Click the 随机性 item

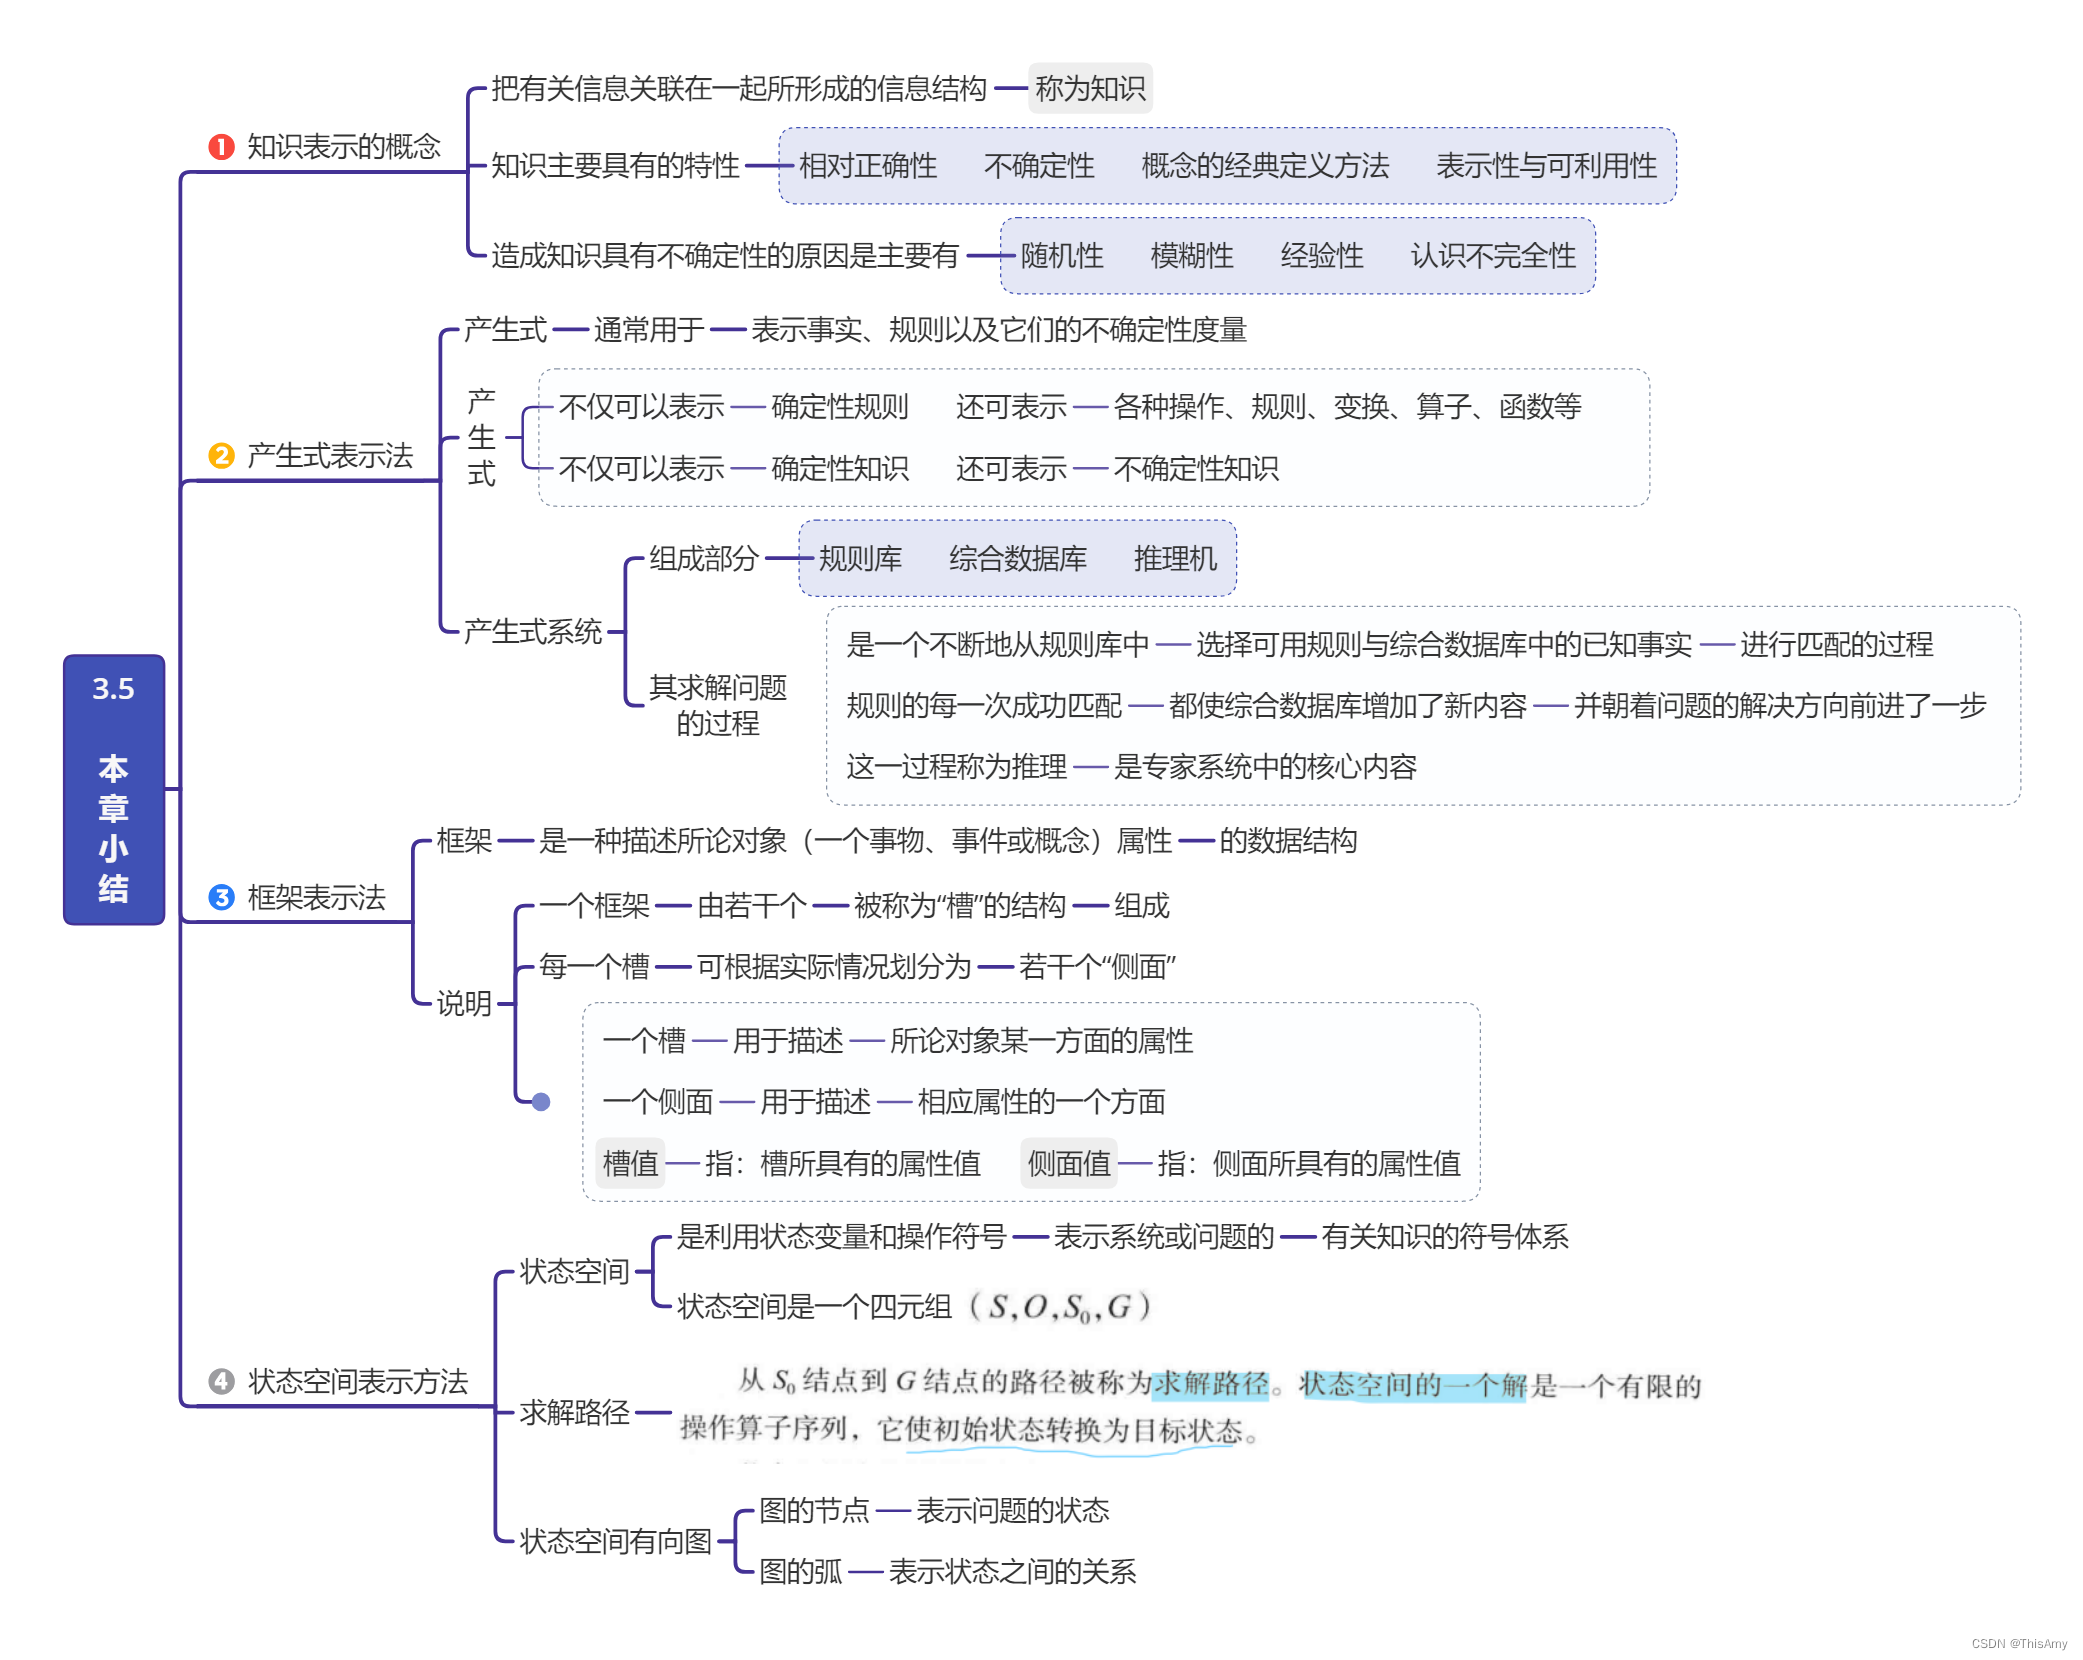(x=1062, y=256)
